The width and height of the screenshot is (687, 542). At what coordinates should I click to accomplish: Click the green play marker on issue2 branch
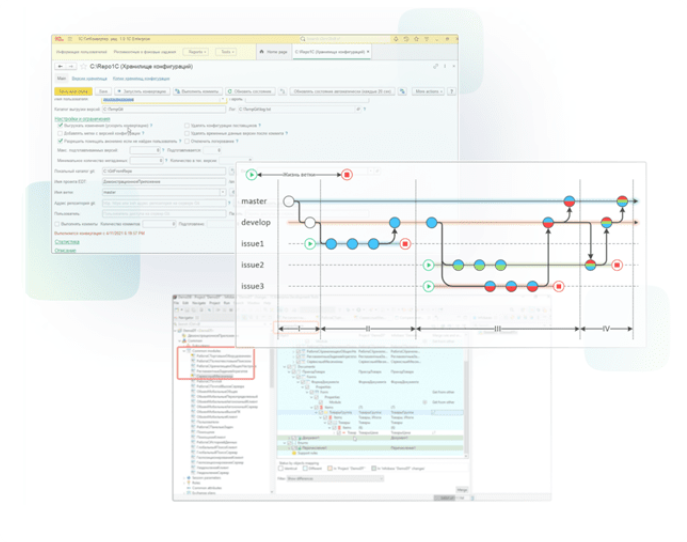tap(429, 265)
